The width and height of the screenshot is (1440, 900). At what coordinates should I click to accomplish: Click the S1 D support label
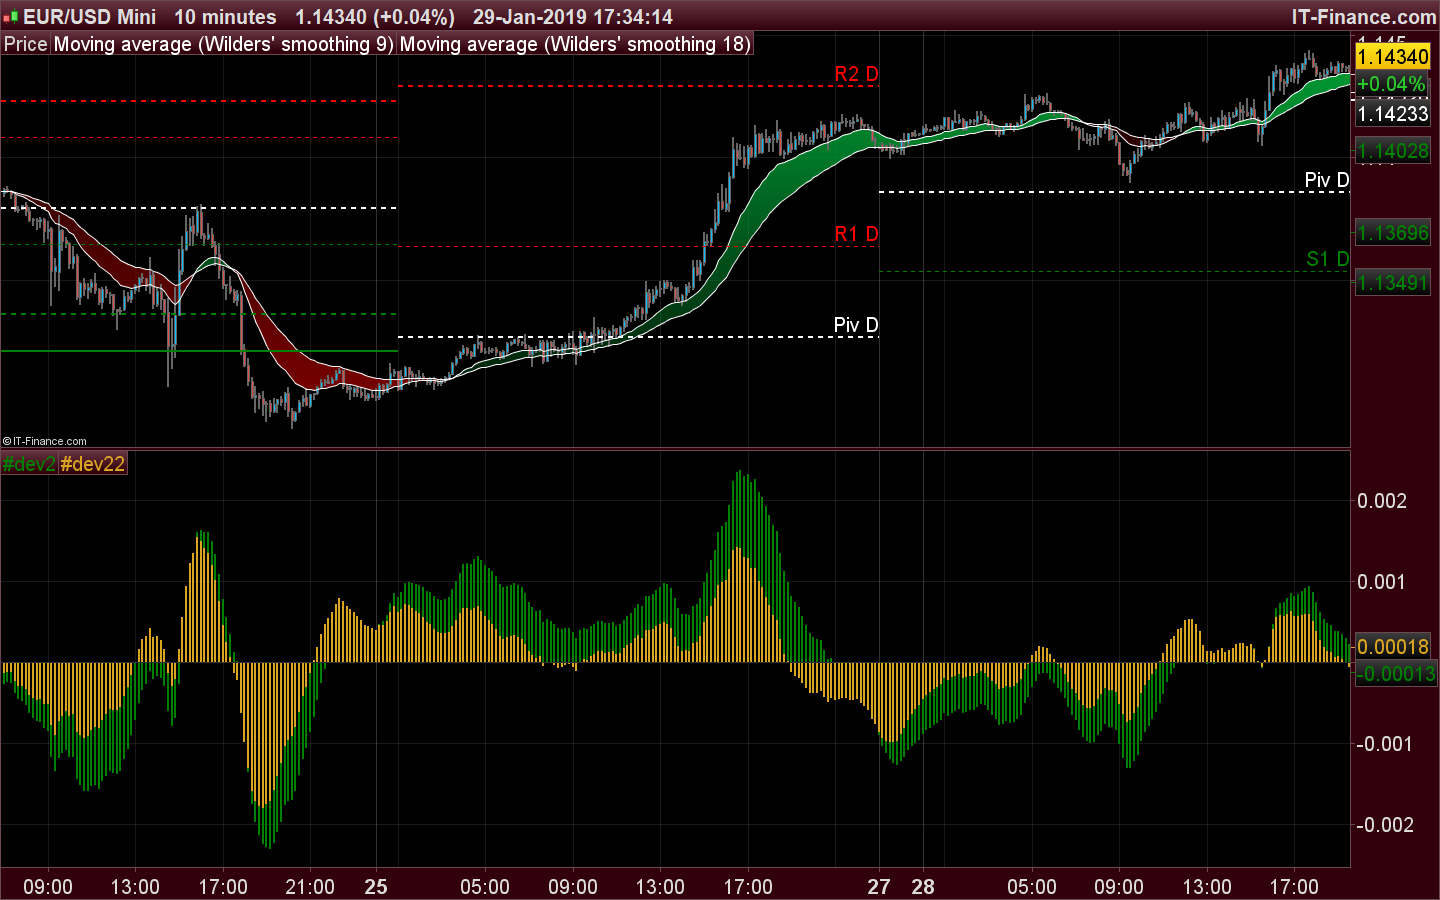click(x=1326, y=258)
